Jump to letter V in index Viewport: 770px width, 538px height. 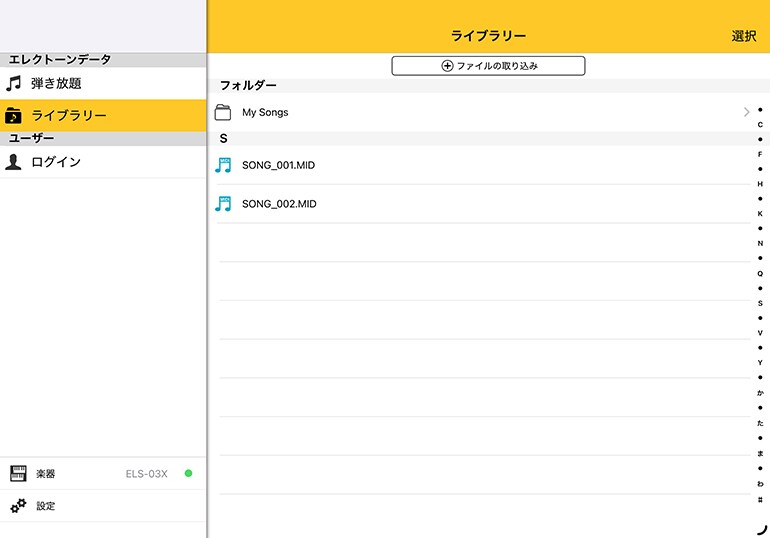[x=760, y=333]
